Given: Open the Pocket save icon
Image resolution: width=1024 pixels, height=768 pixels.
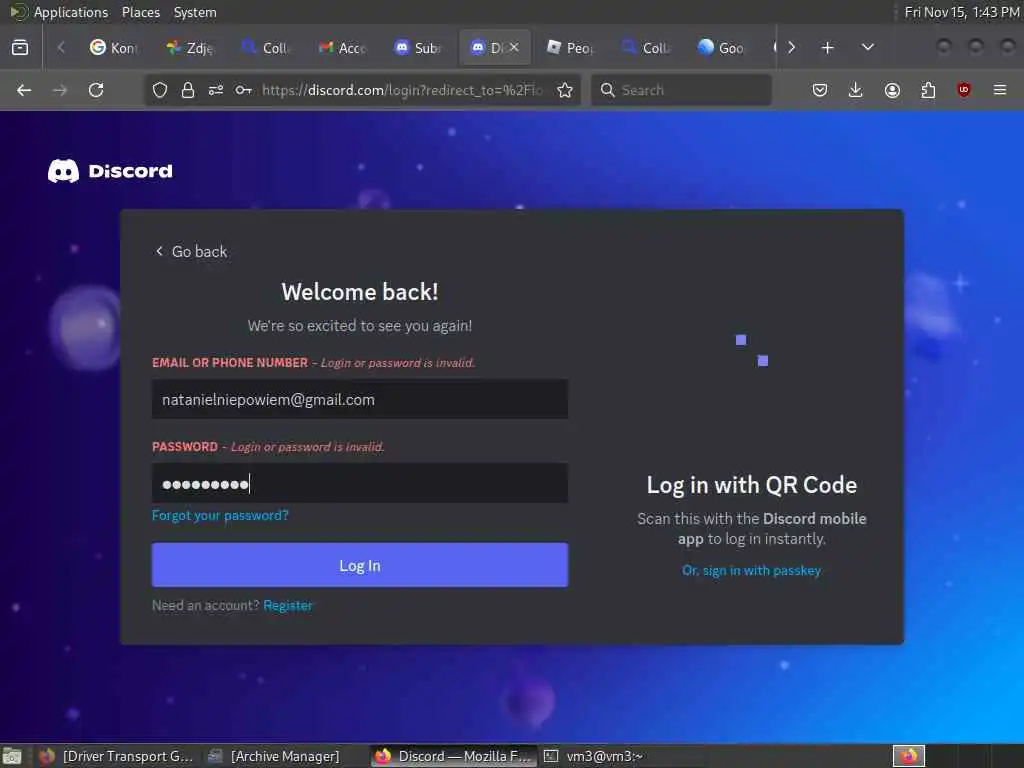Looking at the screenshot, I should [820, 90].
